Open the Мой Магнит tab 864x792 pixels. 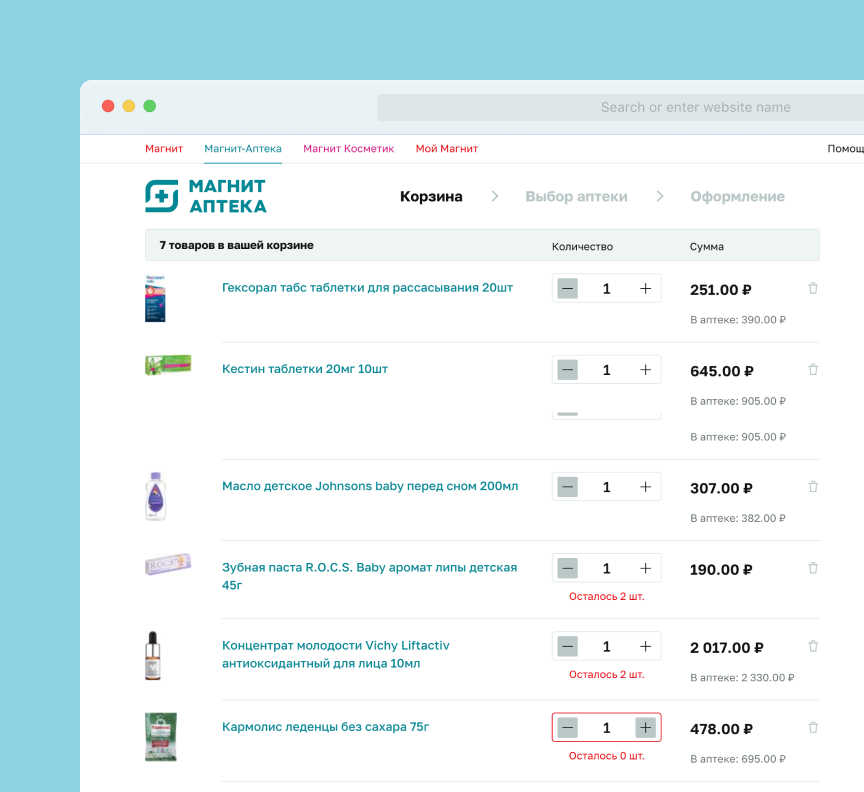pyautogui.click(x=446, y=149)
